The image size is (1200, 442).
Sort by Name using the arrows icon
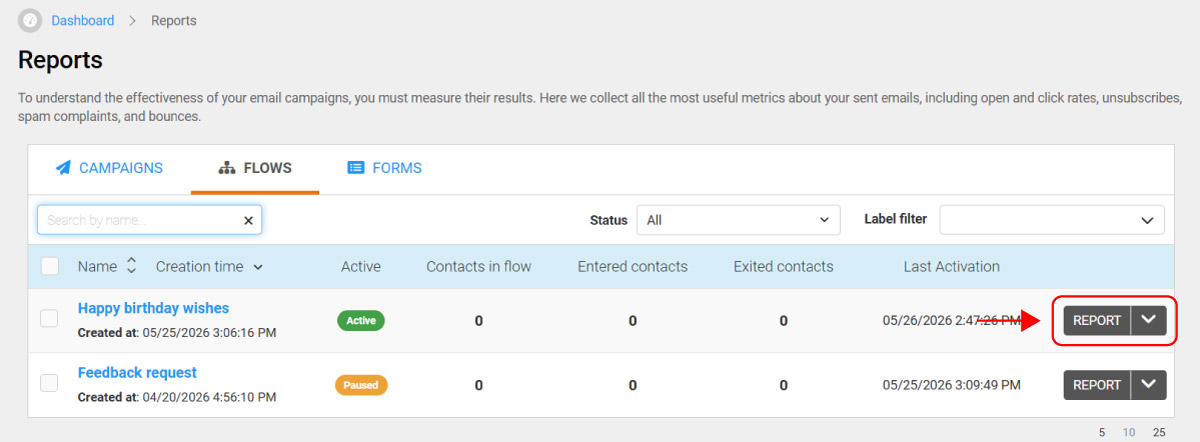click(132, 266)
